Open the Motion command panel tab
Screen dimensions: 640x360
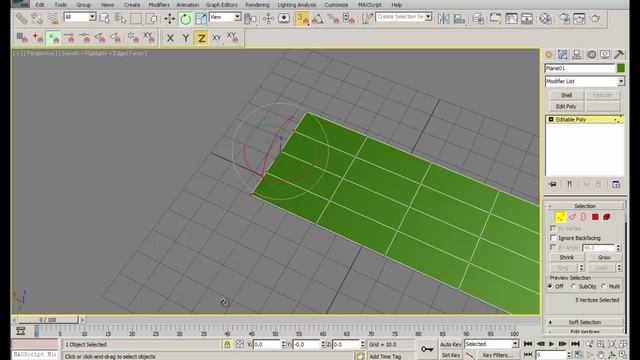(591, 54)
